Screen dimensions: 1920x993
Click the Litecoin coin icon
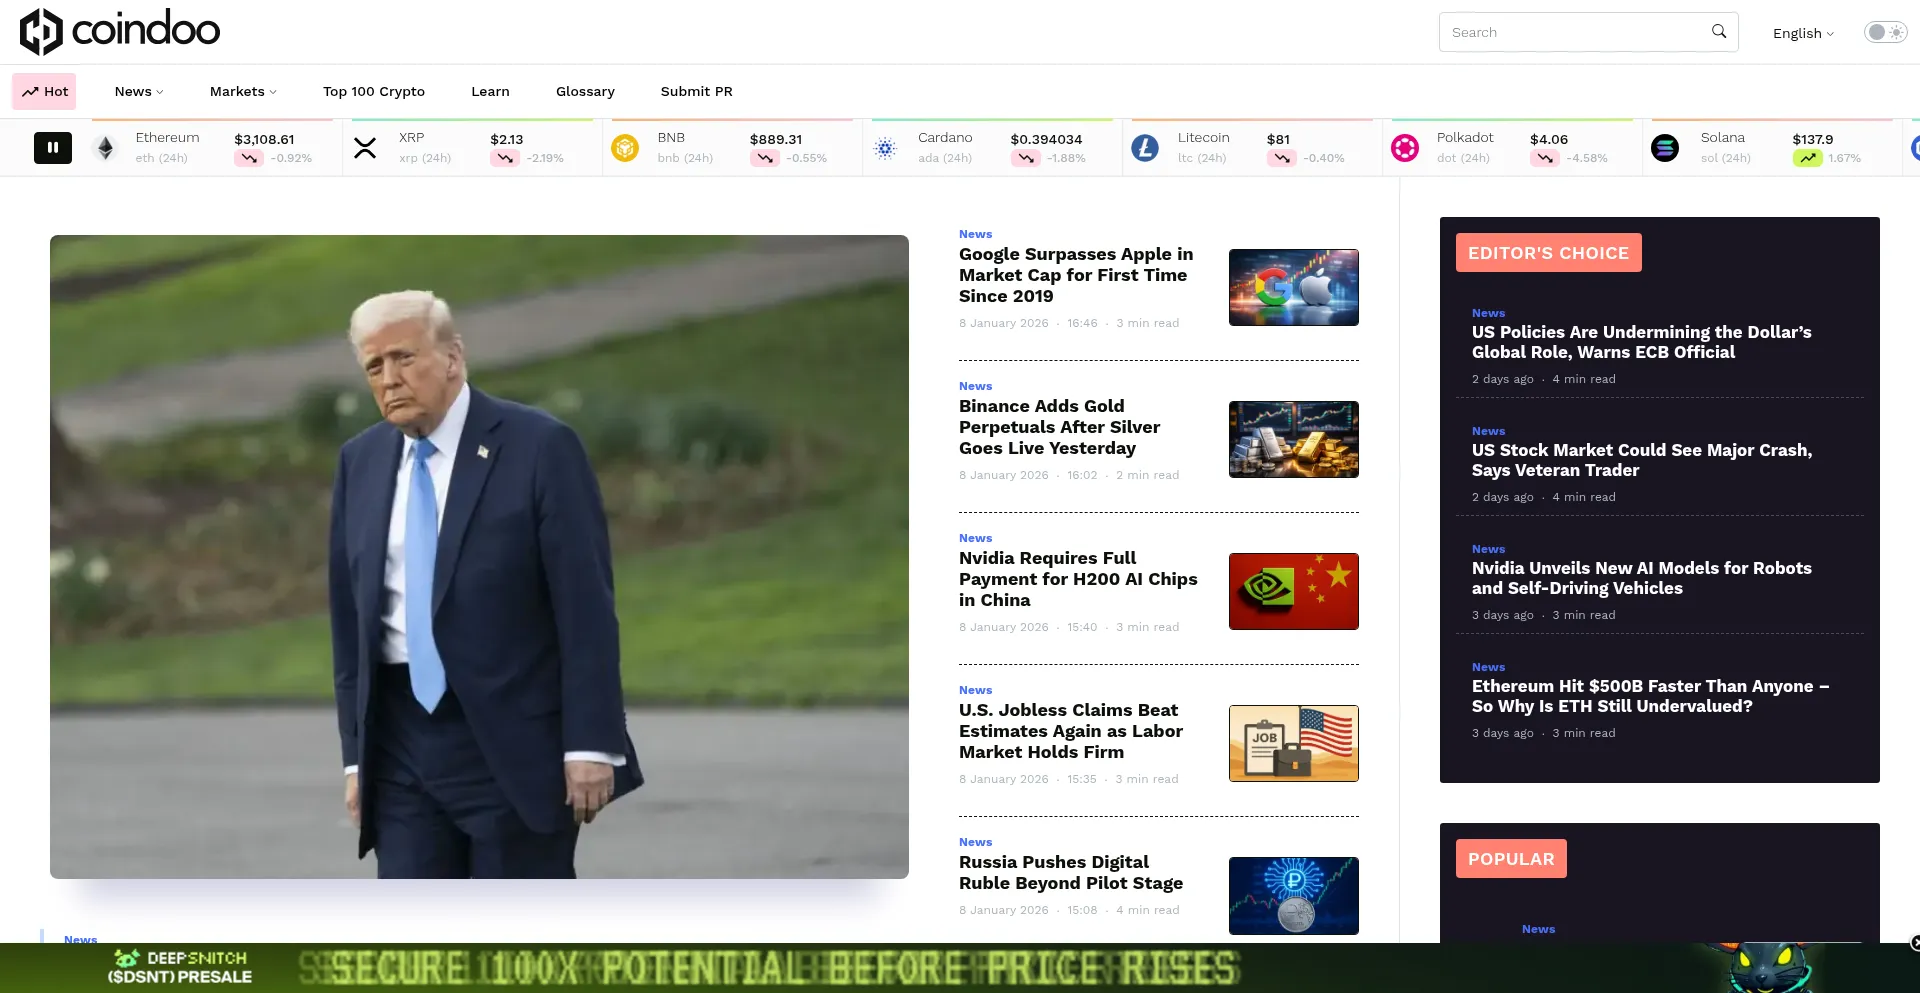[1145, 149]
